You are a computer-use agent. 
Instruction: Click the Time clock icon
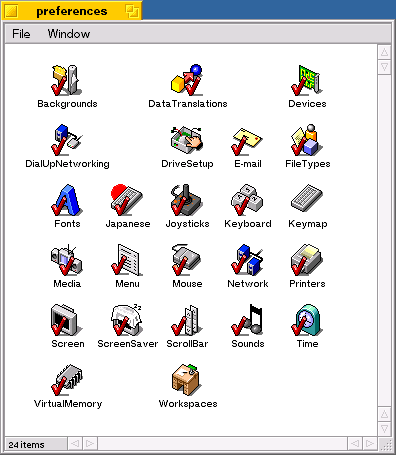(307, 320)
